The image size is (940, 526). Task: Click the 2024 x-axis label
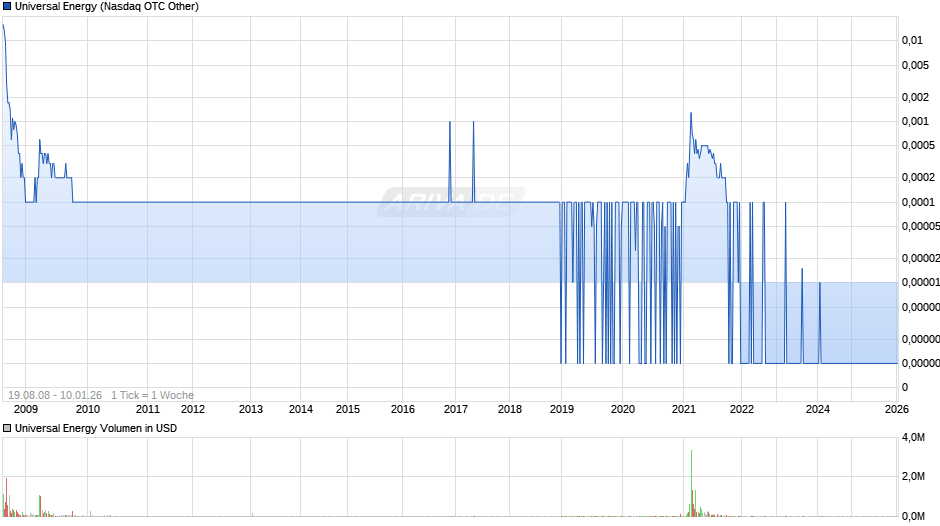pos(818,409)
